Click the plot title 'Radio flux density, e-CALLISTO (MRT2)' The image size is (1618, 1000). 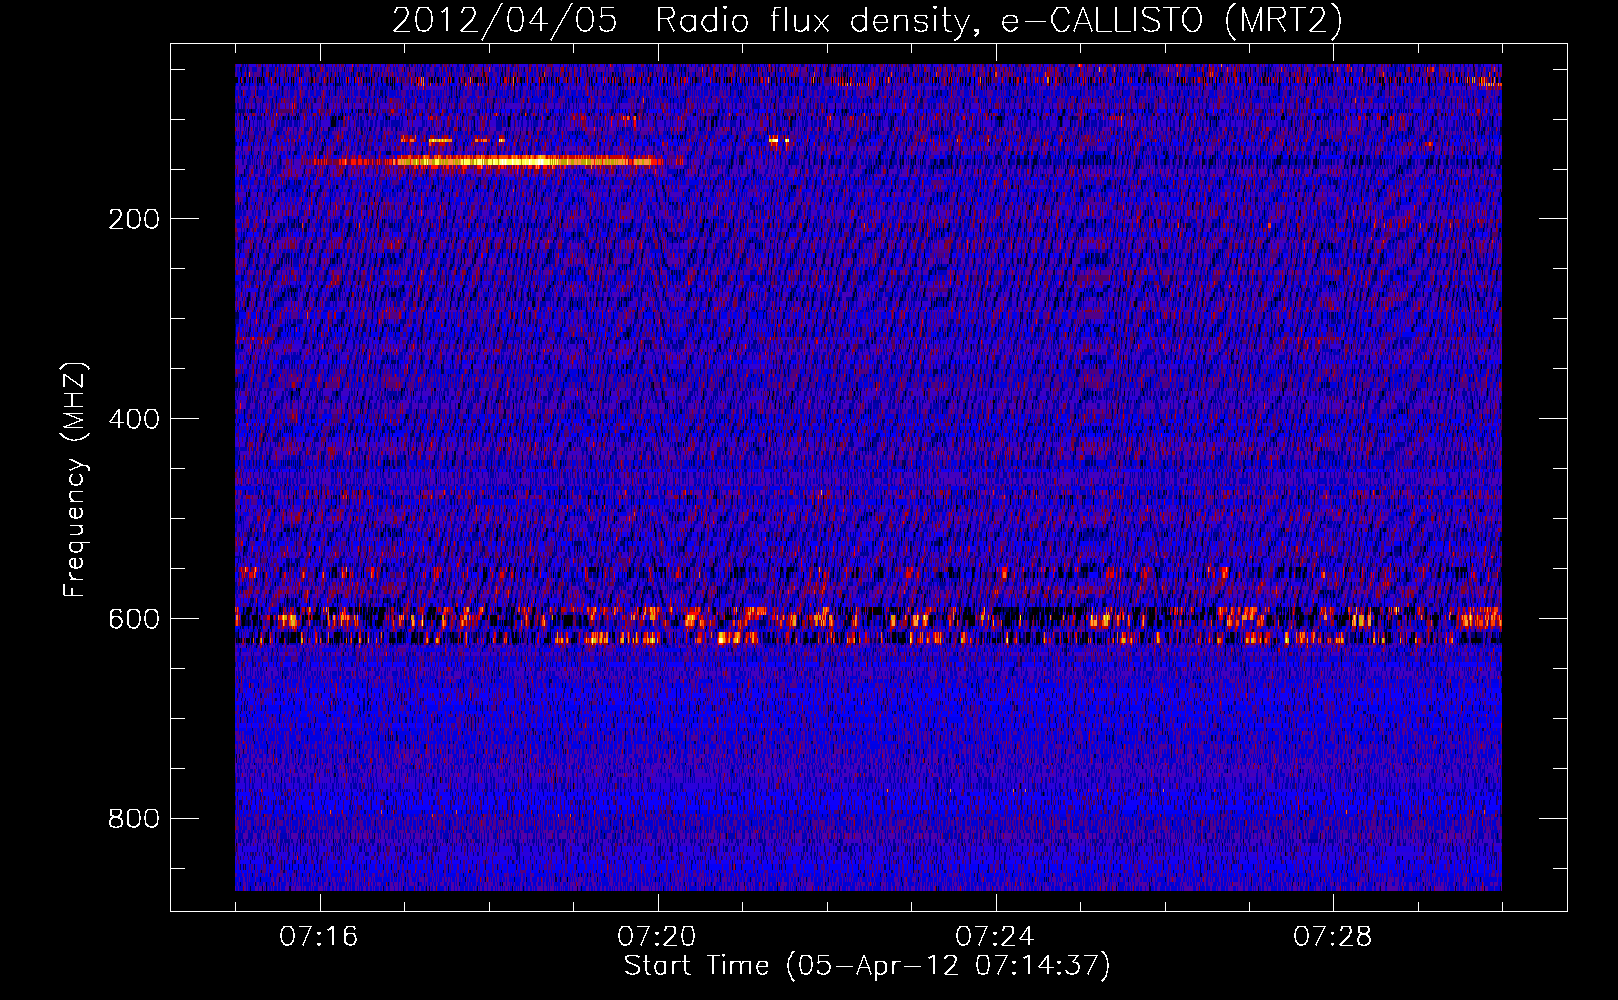point(999,21)
